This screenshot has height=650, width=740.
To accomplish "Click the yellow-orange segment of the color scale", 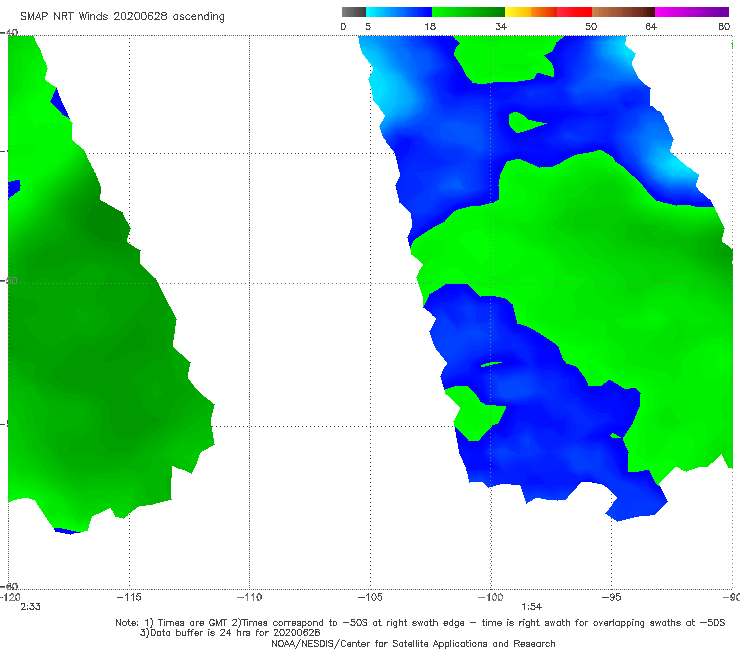I will [x=531, y=12].
